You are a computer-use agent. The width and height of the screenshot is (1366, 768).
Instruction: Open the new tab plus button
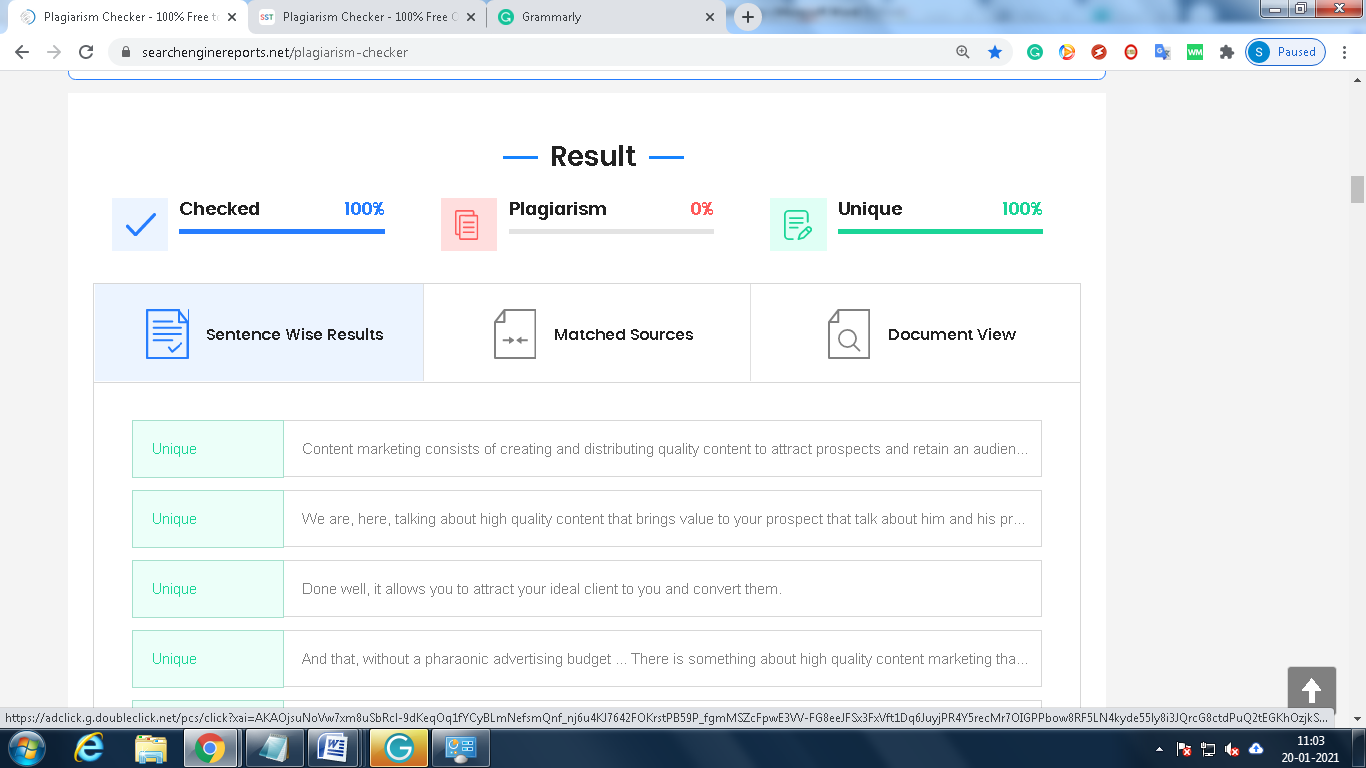pyautogui.click(x=747, y=17)
